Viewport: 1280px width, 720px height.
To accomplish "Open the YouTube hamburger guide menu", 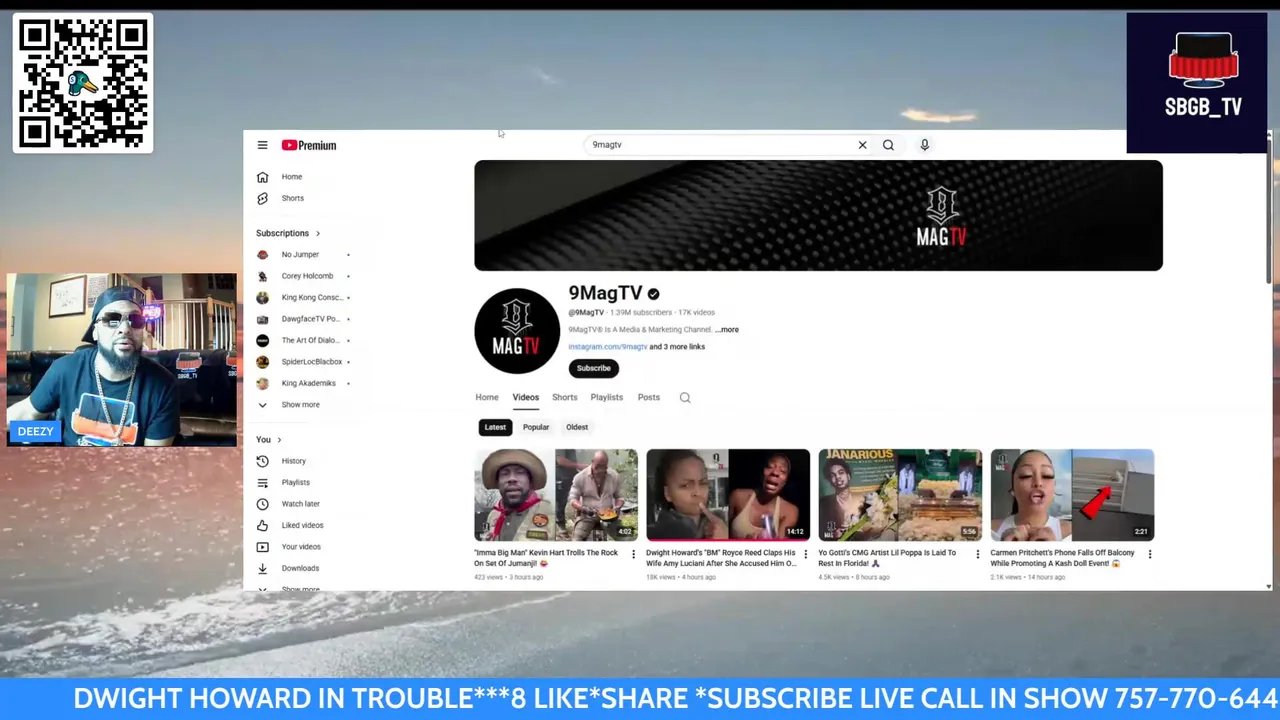I will [262, 145].
